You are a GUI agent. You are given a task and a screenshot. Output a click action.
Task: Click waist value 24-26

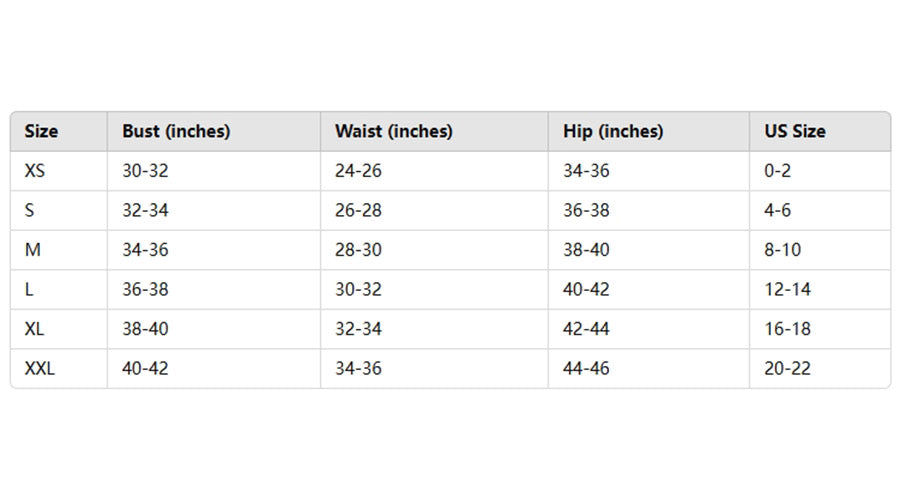point(358,171)
